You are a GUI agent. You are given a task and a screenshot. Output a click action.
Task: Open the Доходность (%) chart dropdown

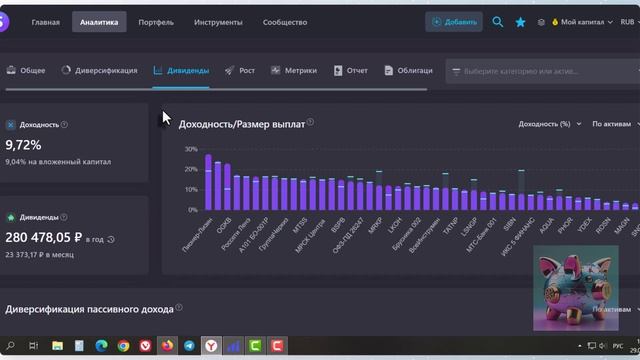pyautogui.click(x=549, y=124)
